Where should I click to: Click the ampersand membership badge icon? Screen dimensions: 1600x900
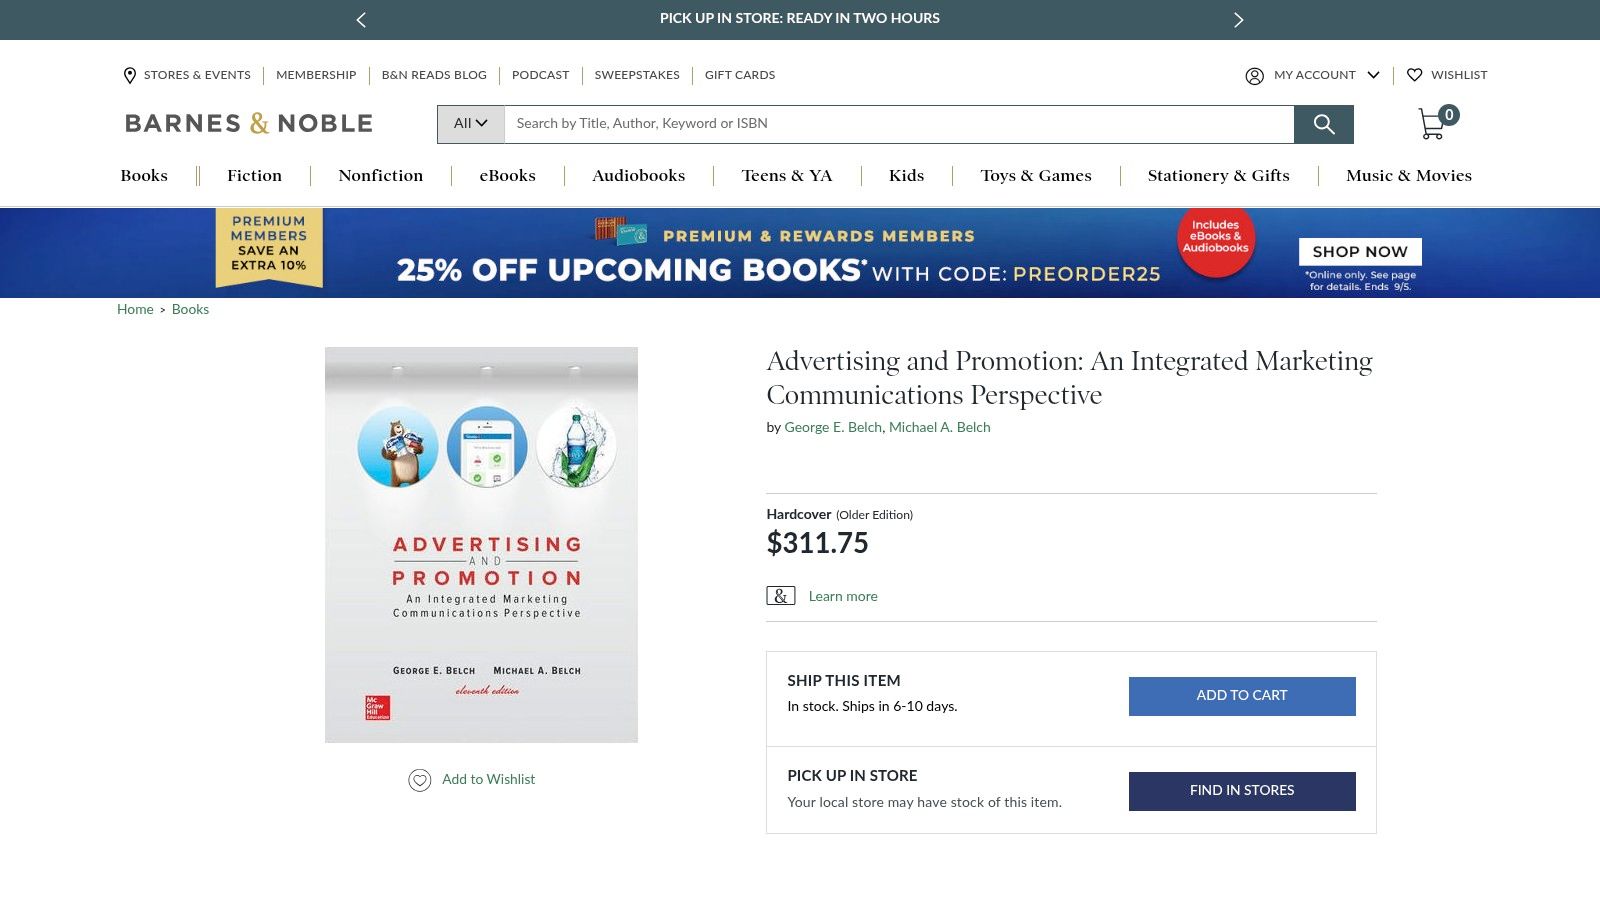(x=780, y=596)
